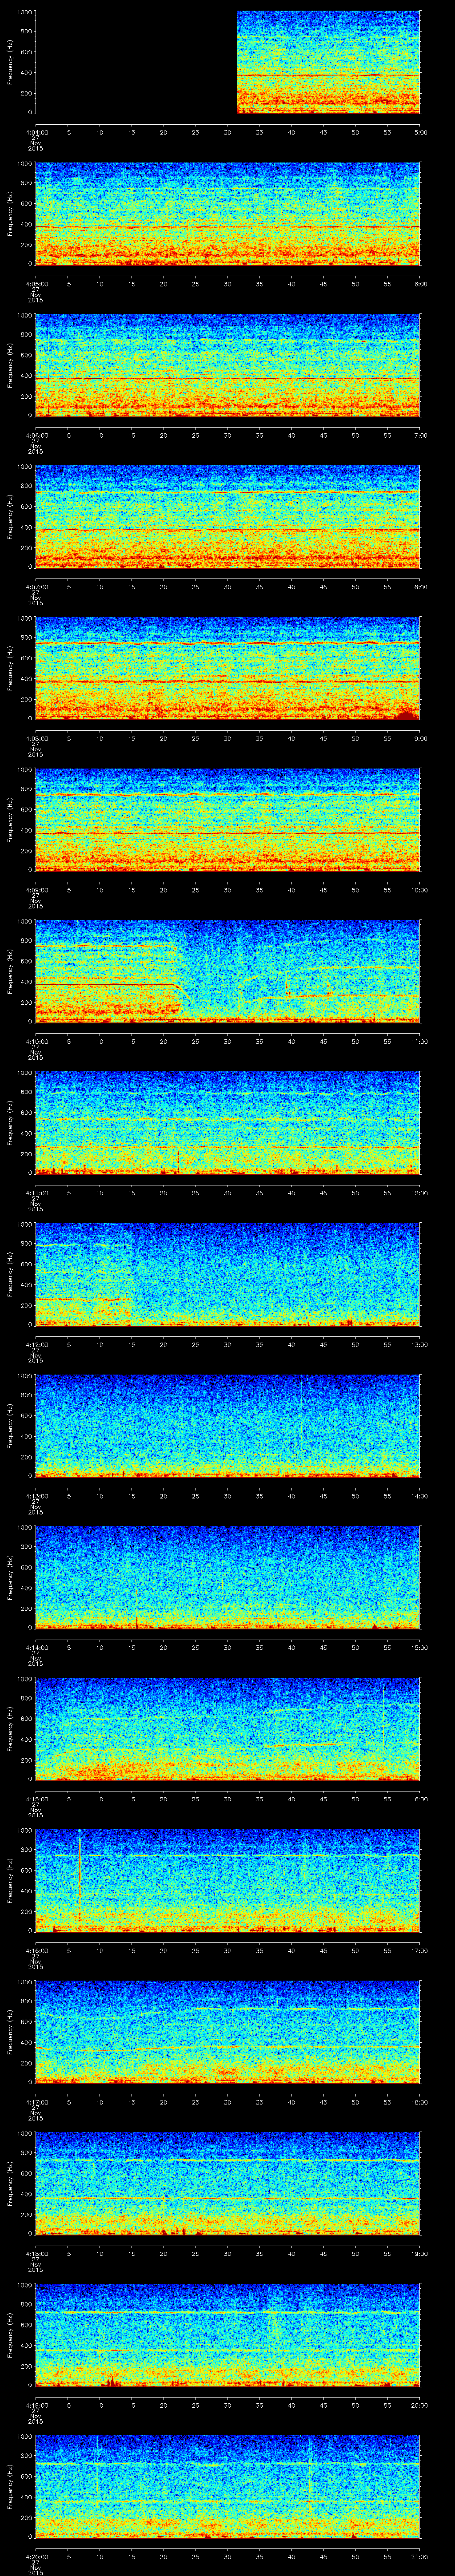Click the blank black region in the 4:04:00 spectrogram

click(x=135, y=62)
